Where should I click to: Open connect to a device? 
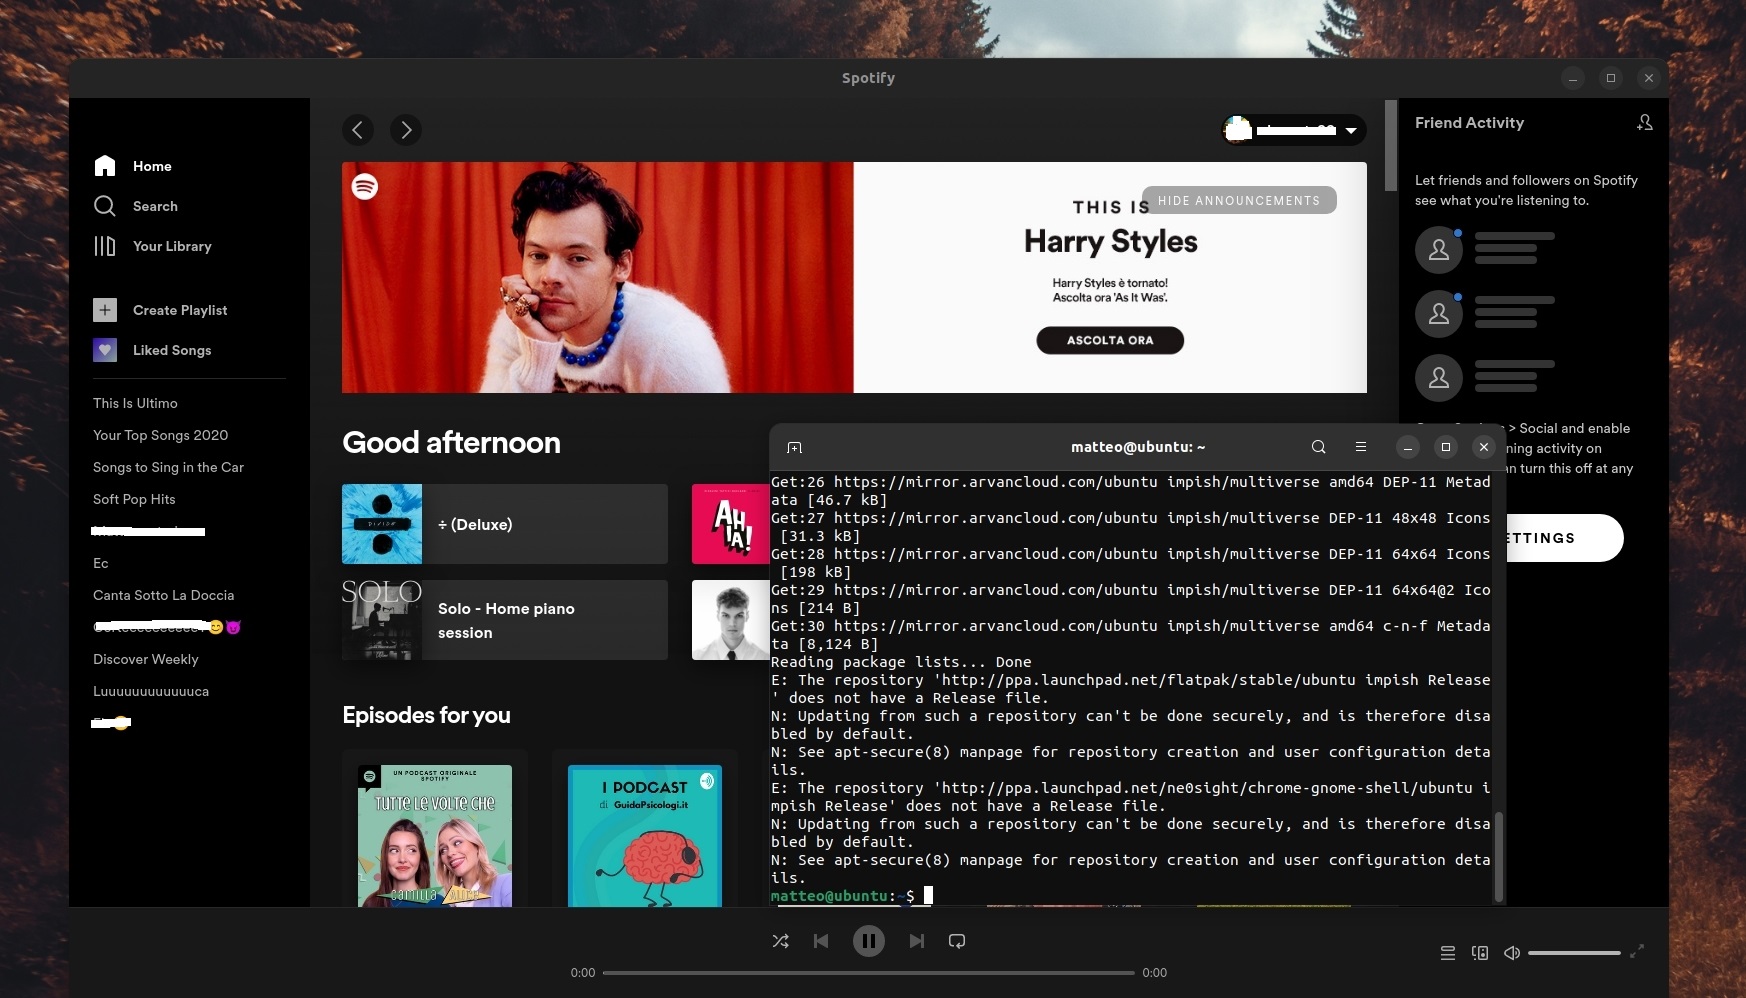(x=1480, y=953)
